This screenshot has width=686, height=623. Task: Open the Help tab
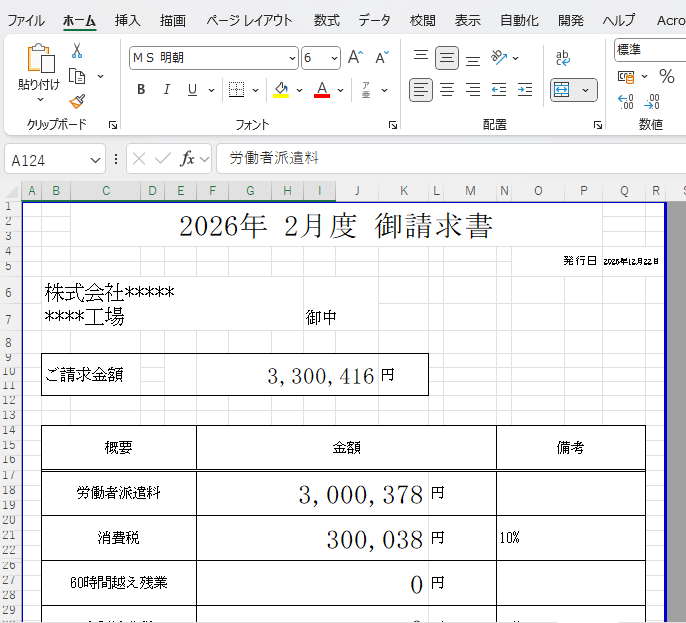pos(619,20)
